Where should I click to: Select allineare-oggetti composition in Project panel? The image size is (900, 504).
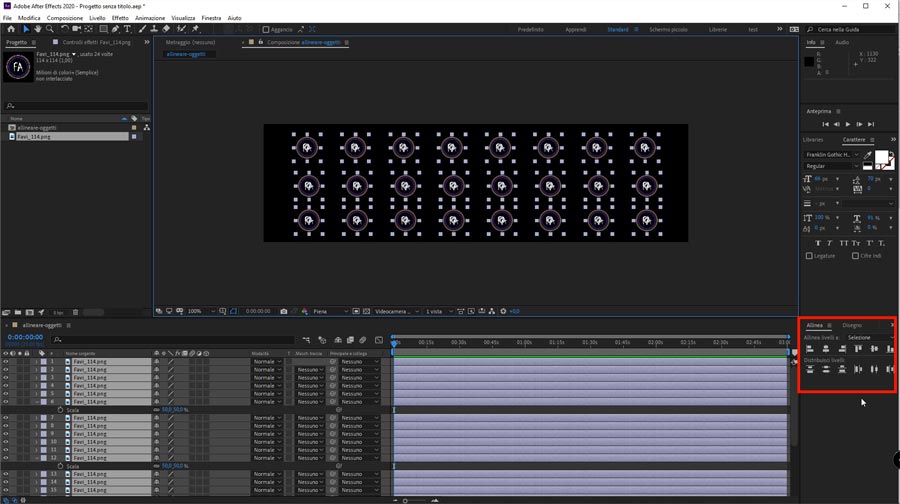[37, 128]
